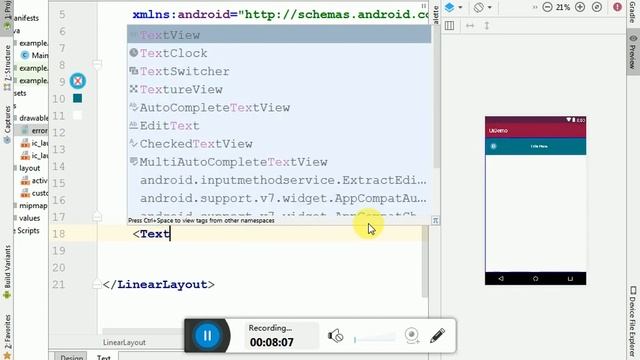Open the recorder pencil annotation tool

pos(437,336)
